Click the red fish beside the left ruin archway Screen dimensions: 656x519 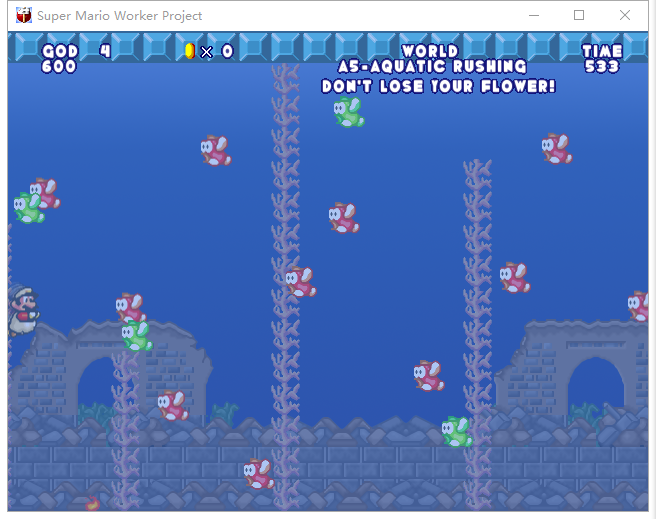pyautogui.click(x=173, y=405)
